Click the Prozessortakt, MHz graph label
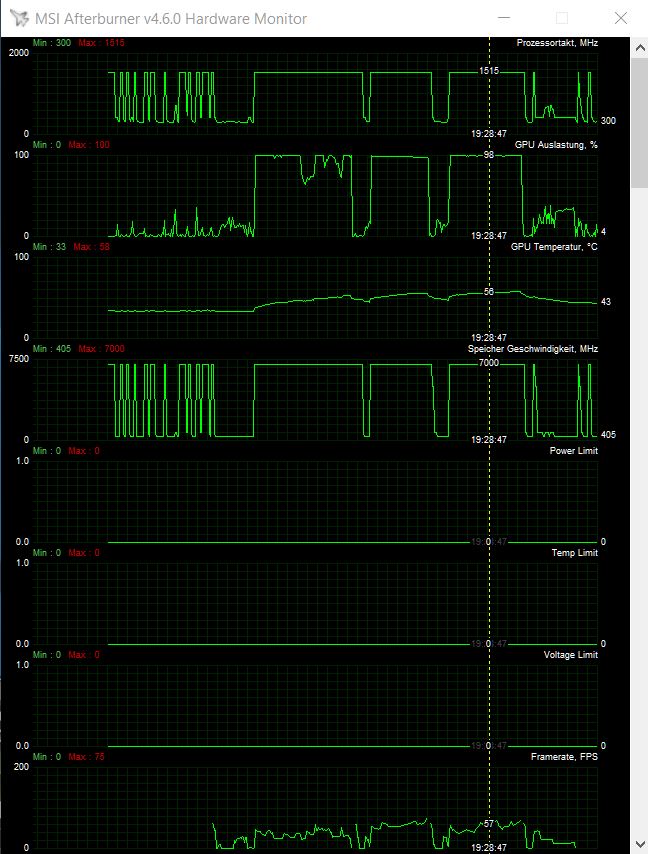The height and width of the screenshot is (854, 648). coord(557,42)
